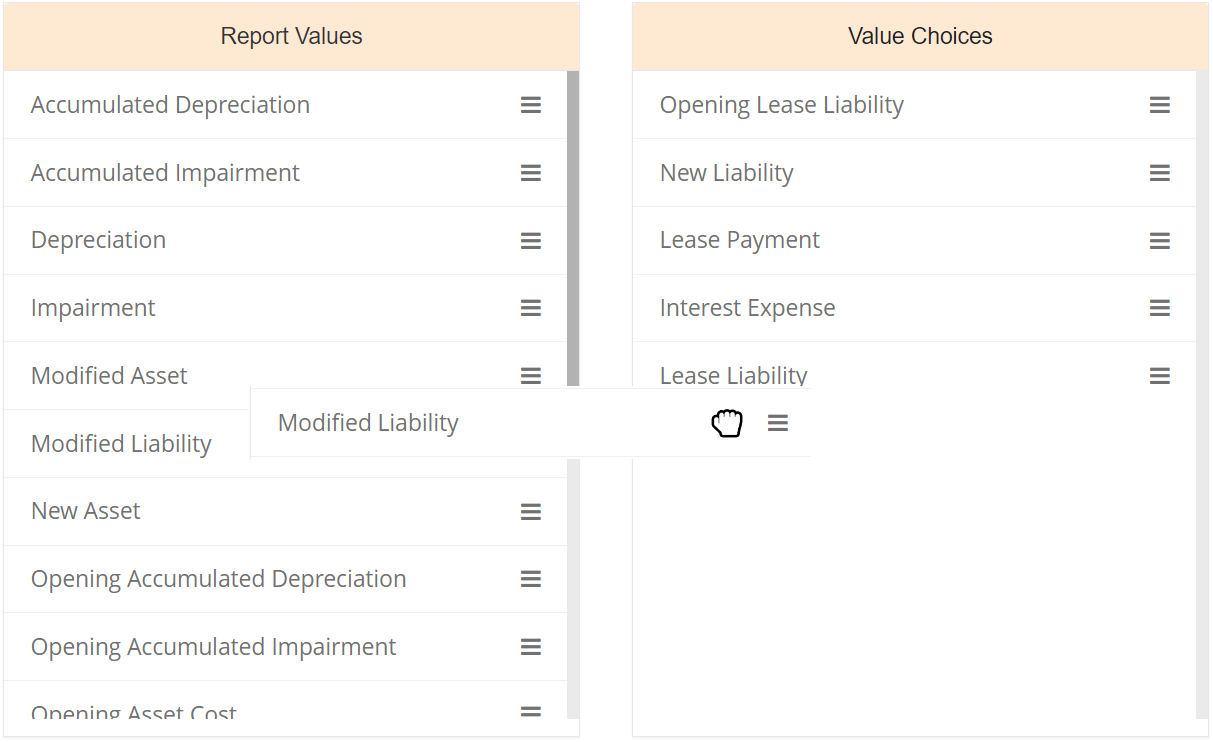The image size is (1213, 742).
Task: Click drag handle for Opening Lease Liability
Action: pyautogui.click(x=1160, y=105)
